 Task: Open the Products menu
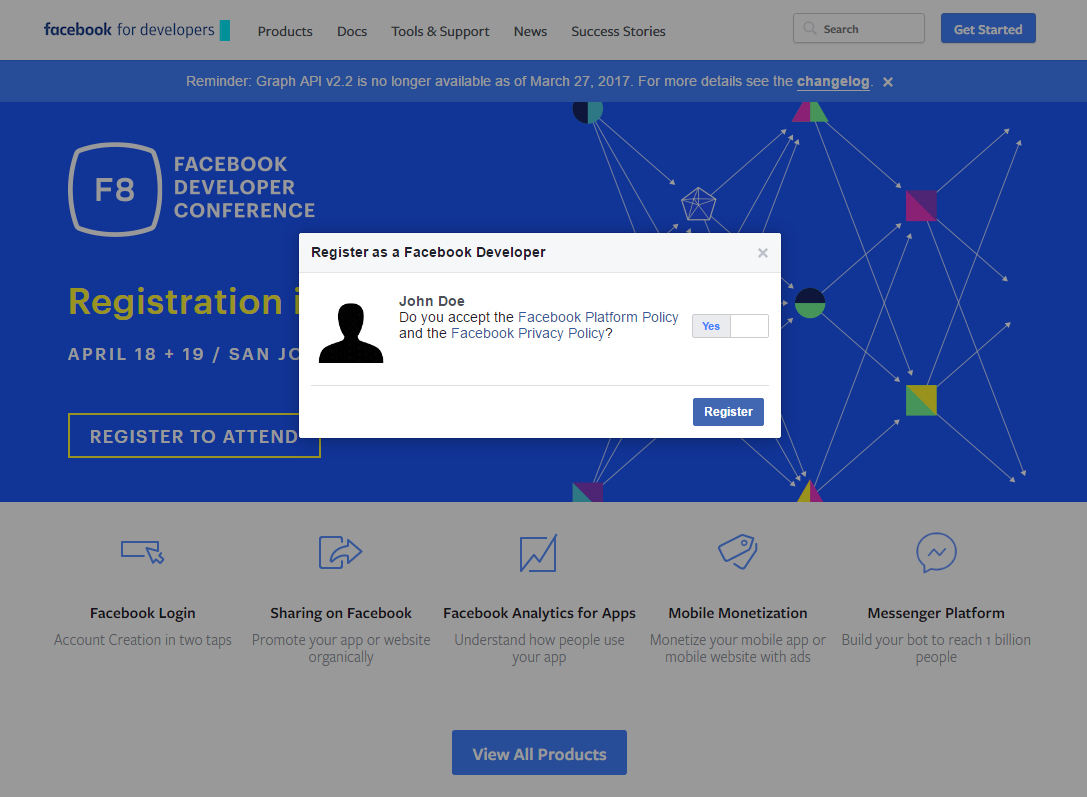point(285,31)
